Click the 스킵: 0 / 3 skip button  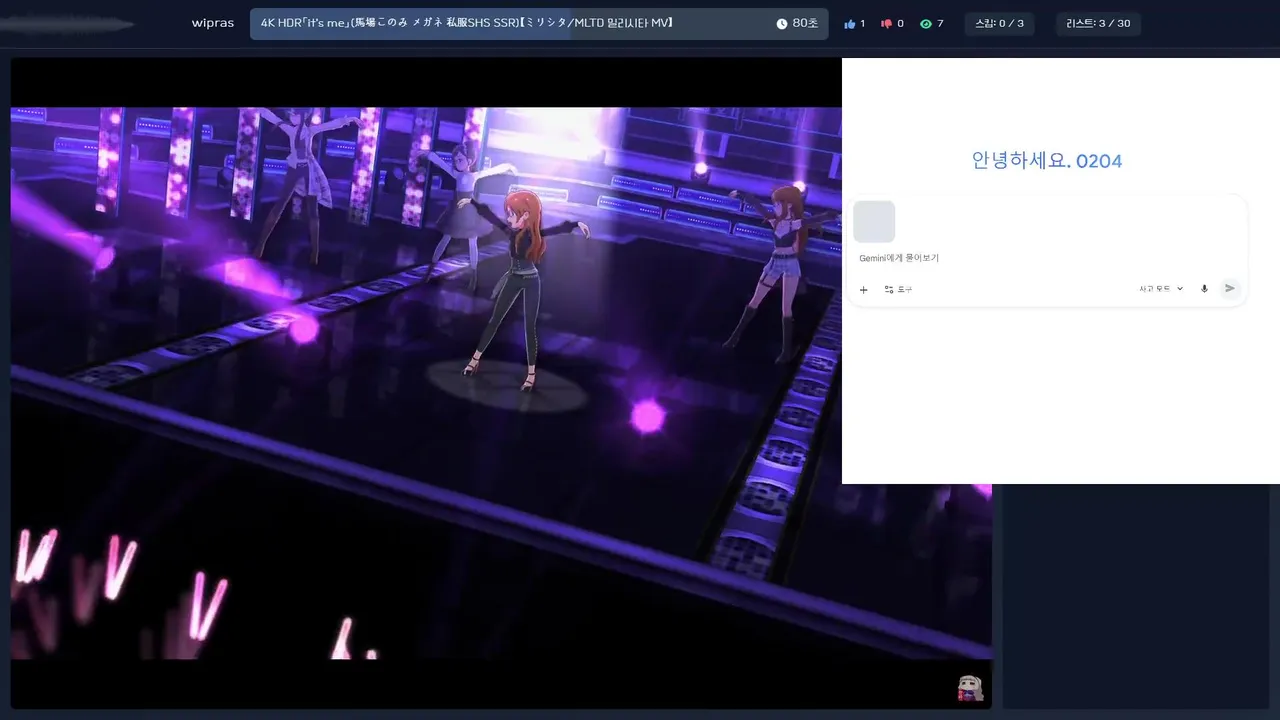[x=999, y=24]
